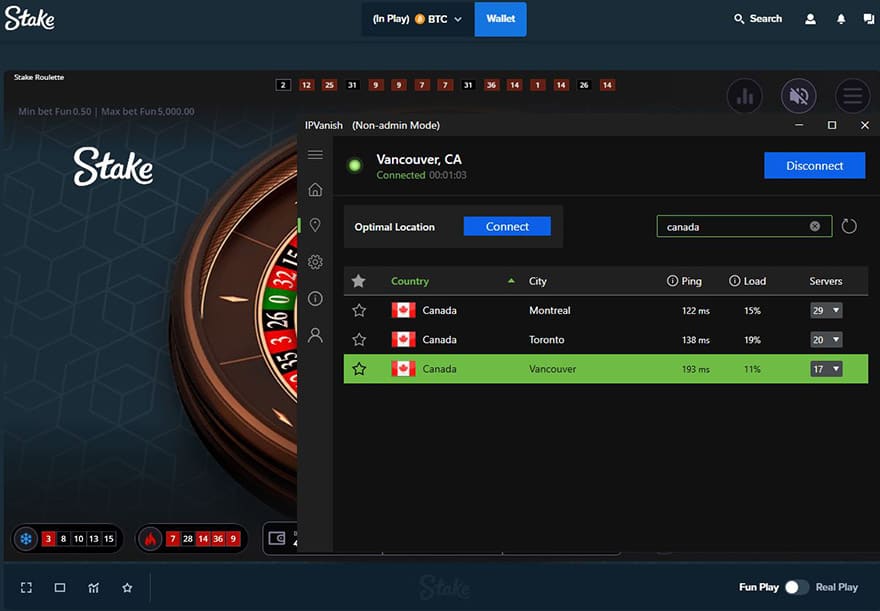This screenshot has height=611, width=880.
Task: Click the canada search field
Action: [x=744, y=226]
